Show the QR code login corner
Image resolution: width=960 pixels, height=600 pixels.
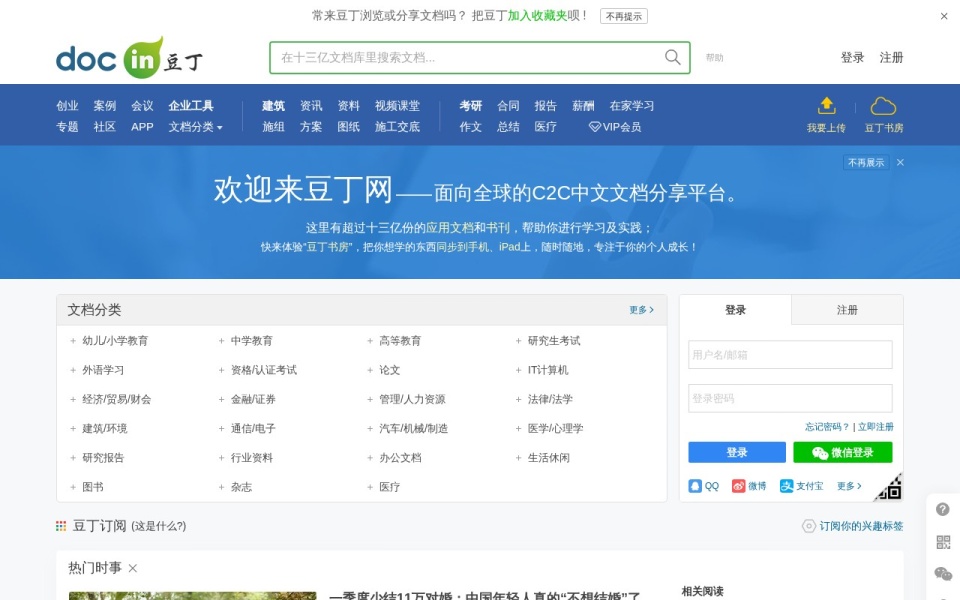pos(889,487)
